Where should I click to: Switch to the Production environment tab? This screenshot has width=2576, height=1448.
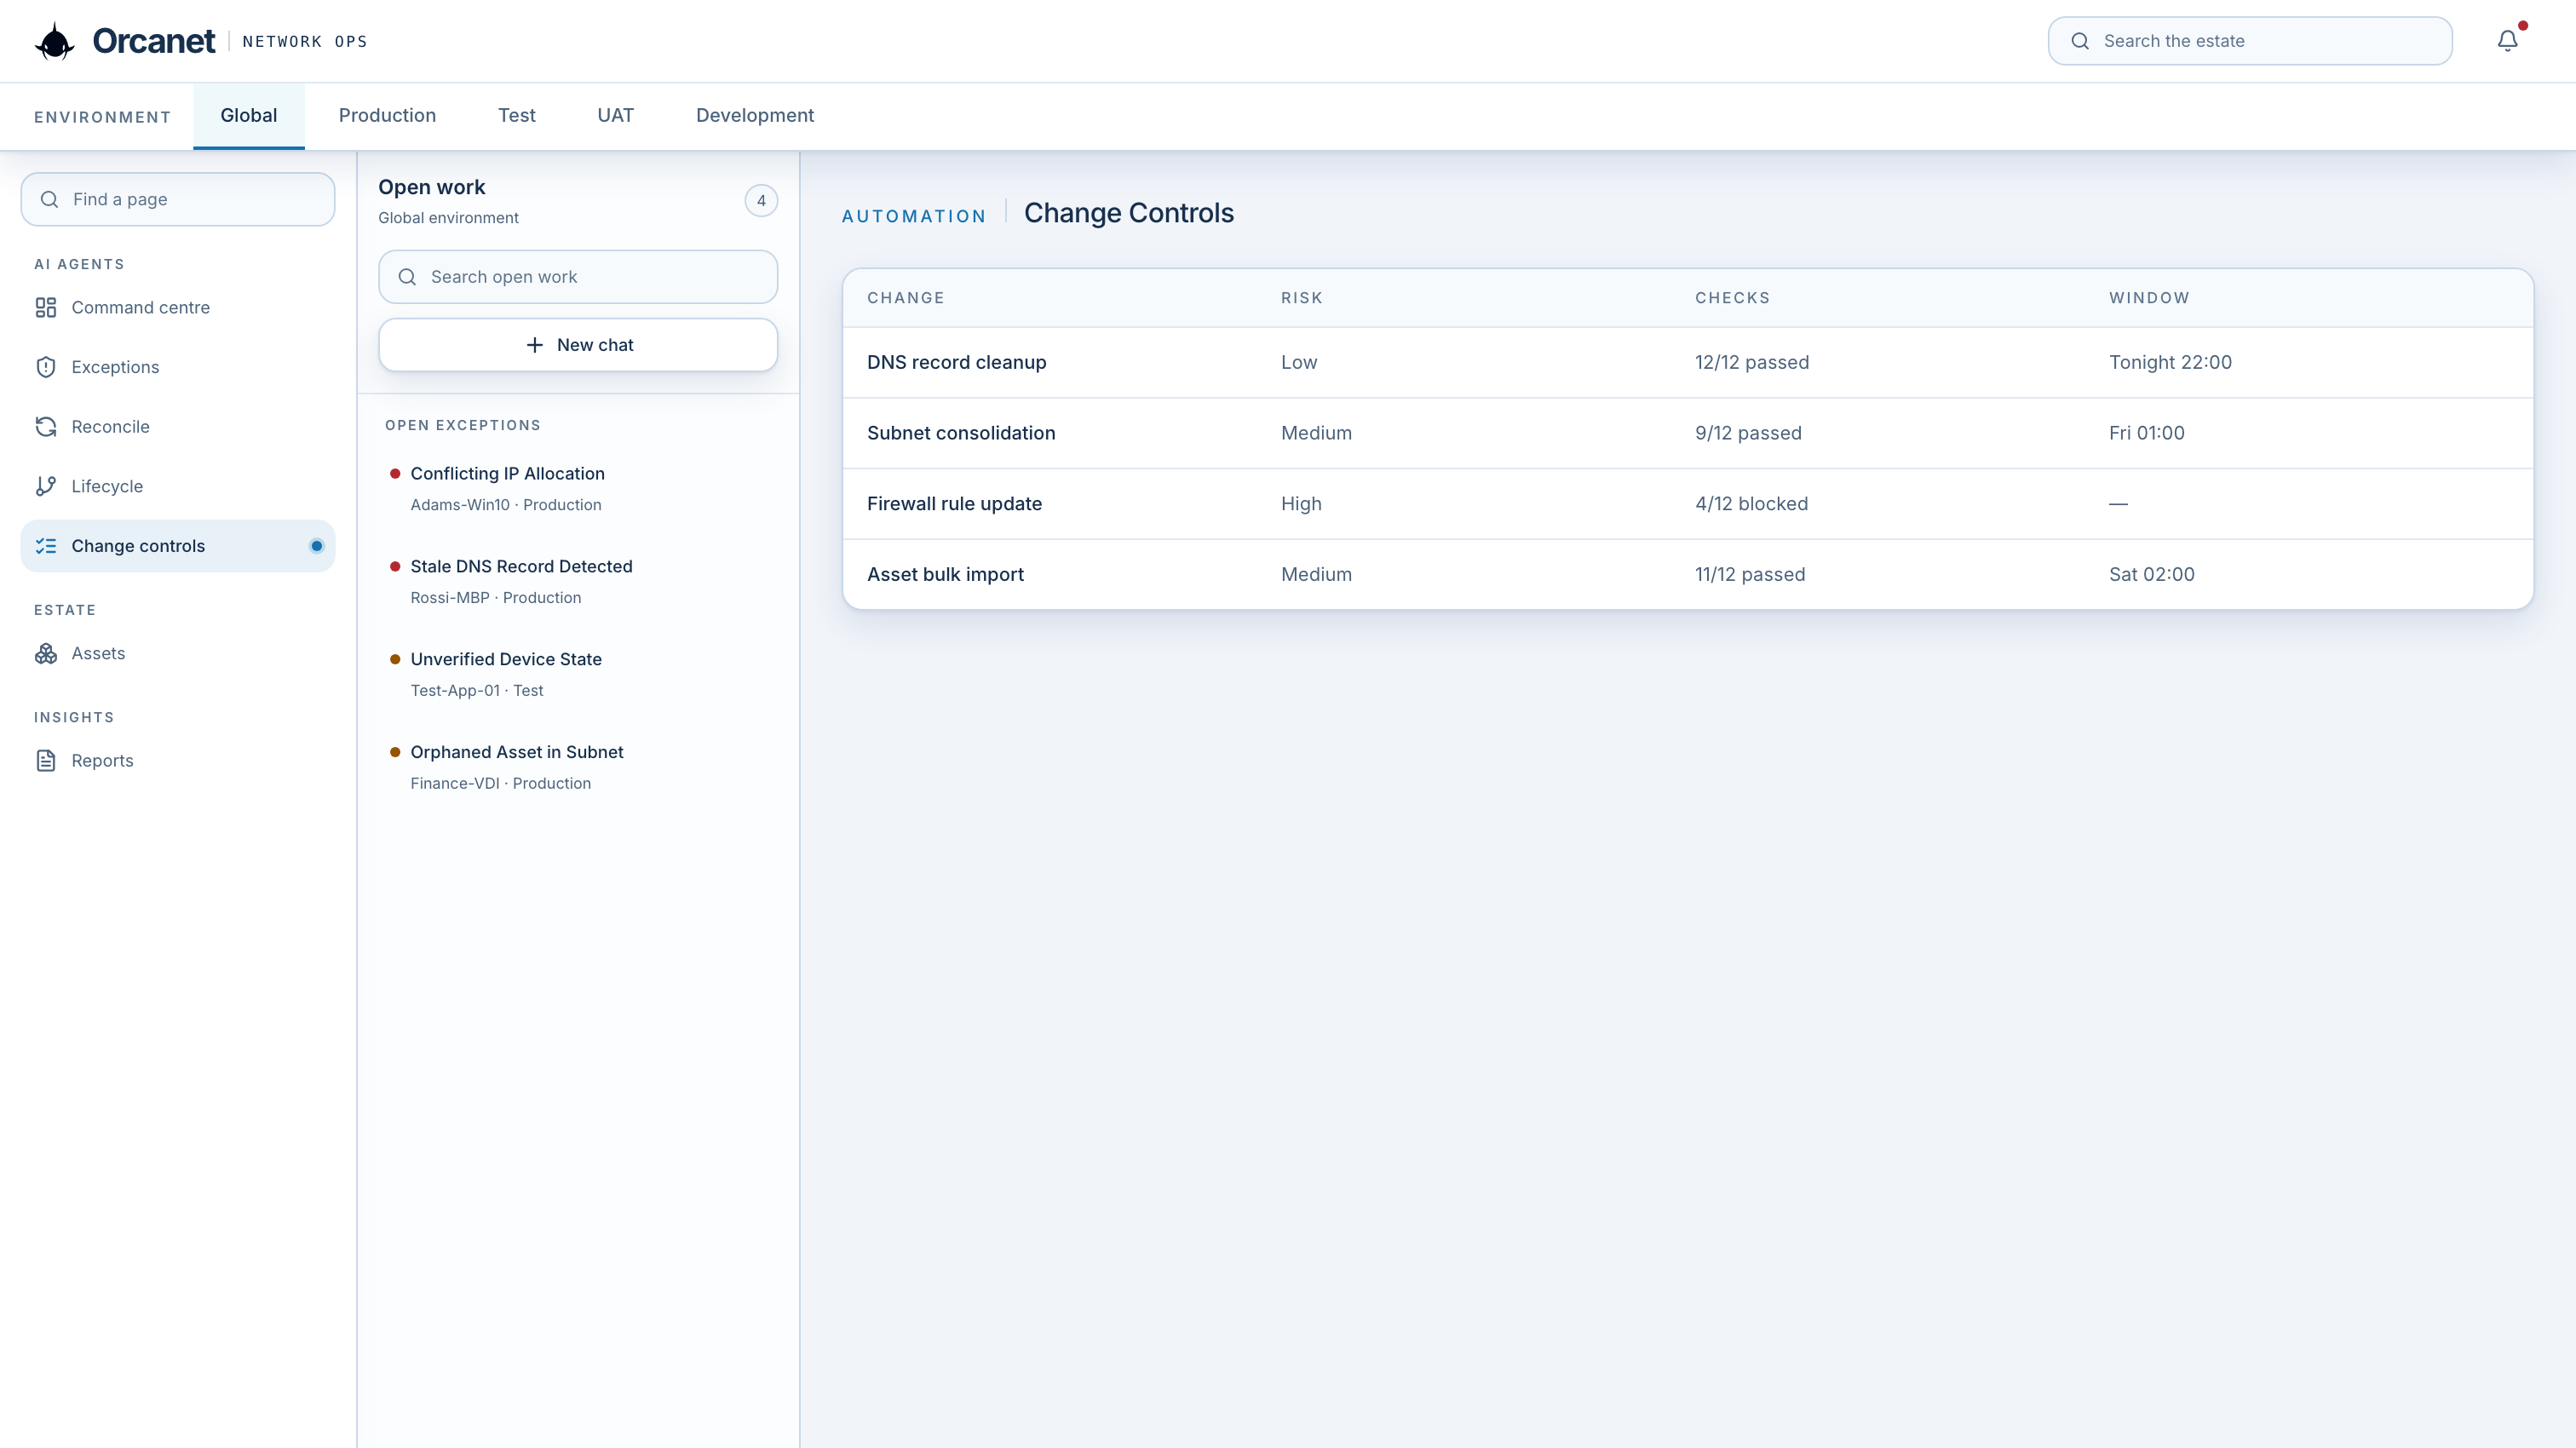(x=387, y=116)
